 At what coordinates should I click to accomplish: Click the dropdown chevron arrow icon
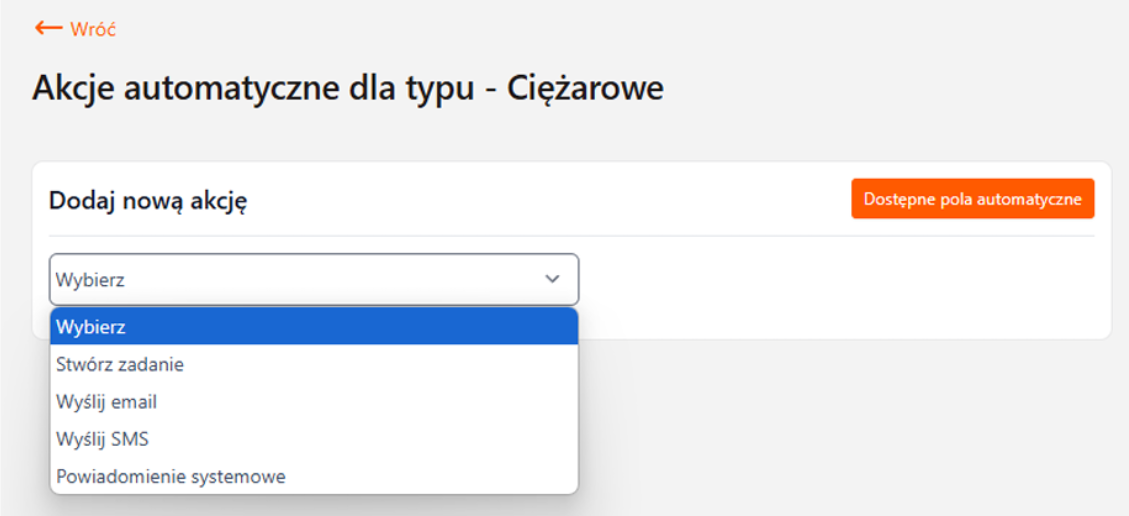[552, 279]
